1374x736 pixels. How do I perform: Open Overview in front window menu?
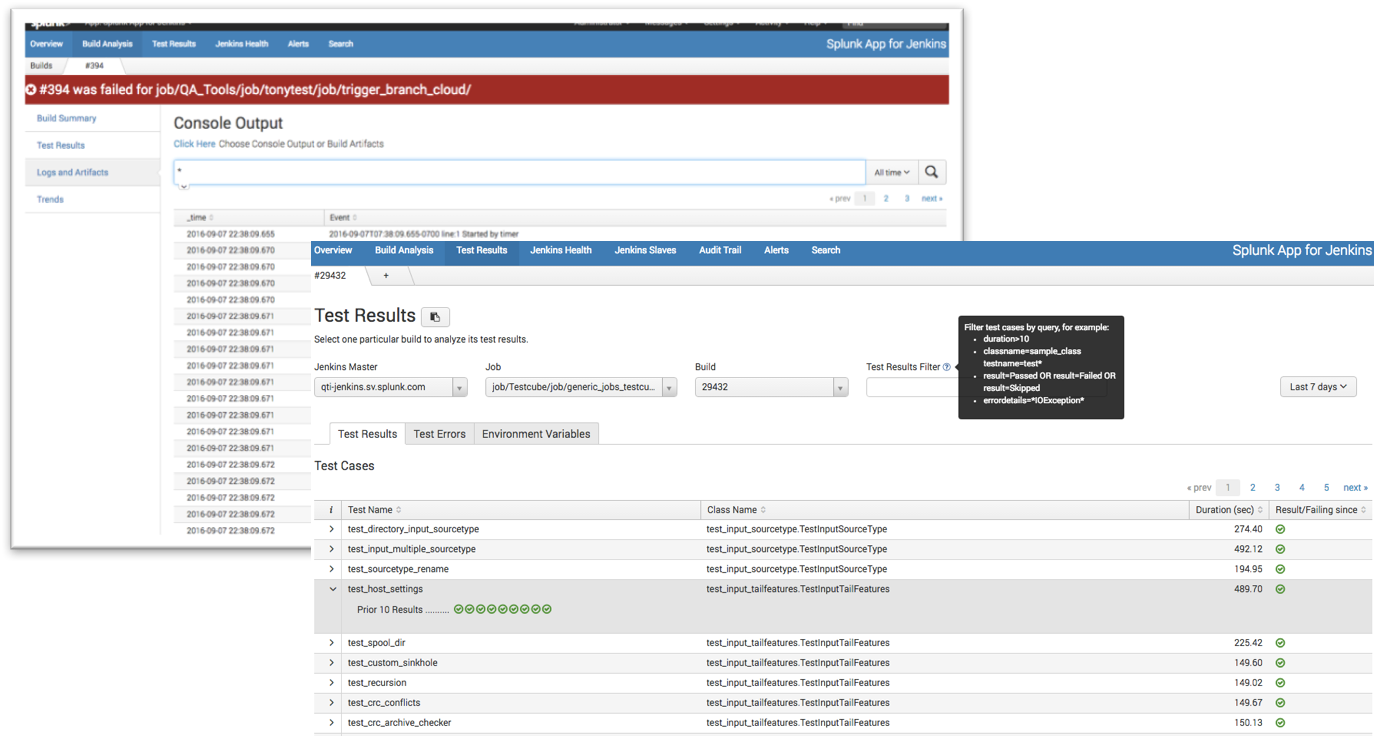[x=333, y=250]
